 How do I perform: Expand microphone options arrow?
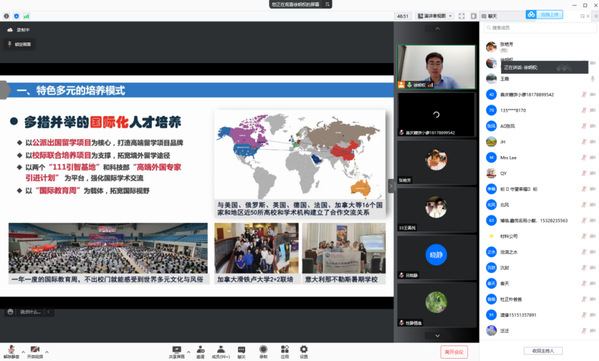23,352
